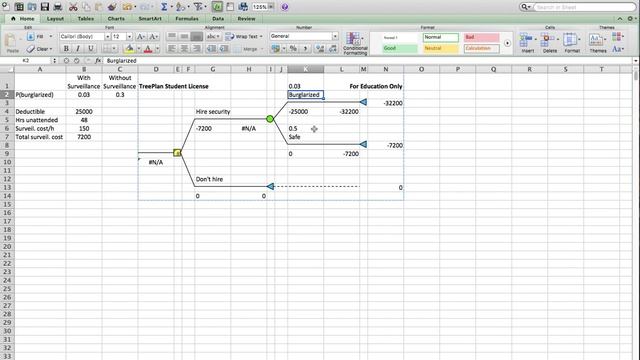Viewport: 640px width, 360px height.
Task: Open the font color dropdown arrow
Action: tap(158, 49)
